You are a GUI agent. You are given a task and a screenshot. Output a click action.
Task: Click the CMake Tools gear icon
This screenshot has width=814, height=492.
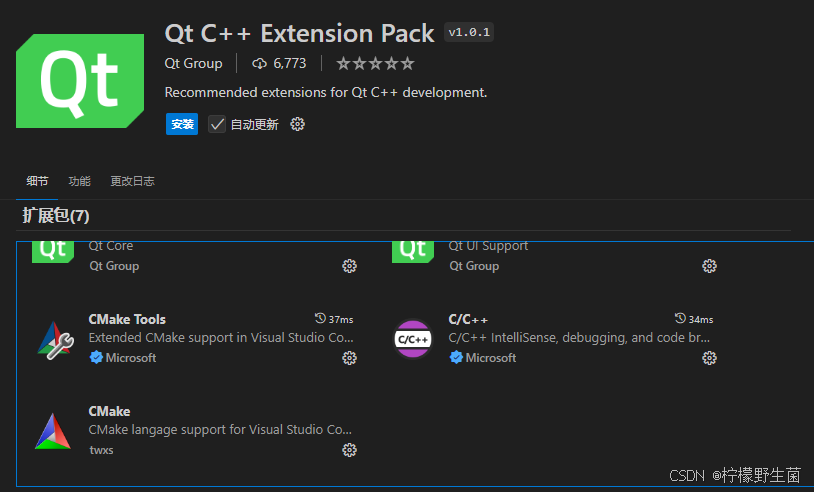349,358
